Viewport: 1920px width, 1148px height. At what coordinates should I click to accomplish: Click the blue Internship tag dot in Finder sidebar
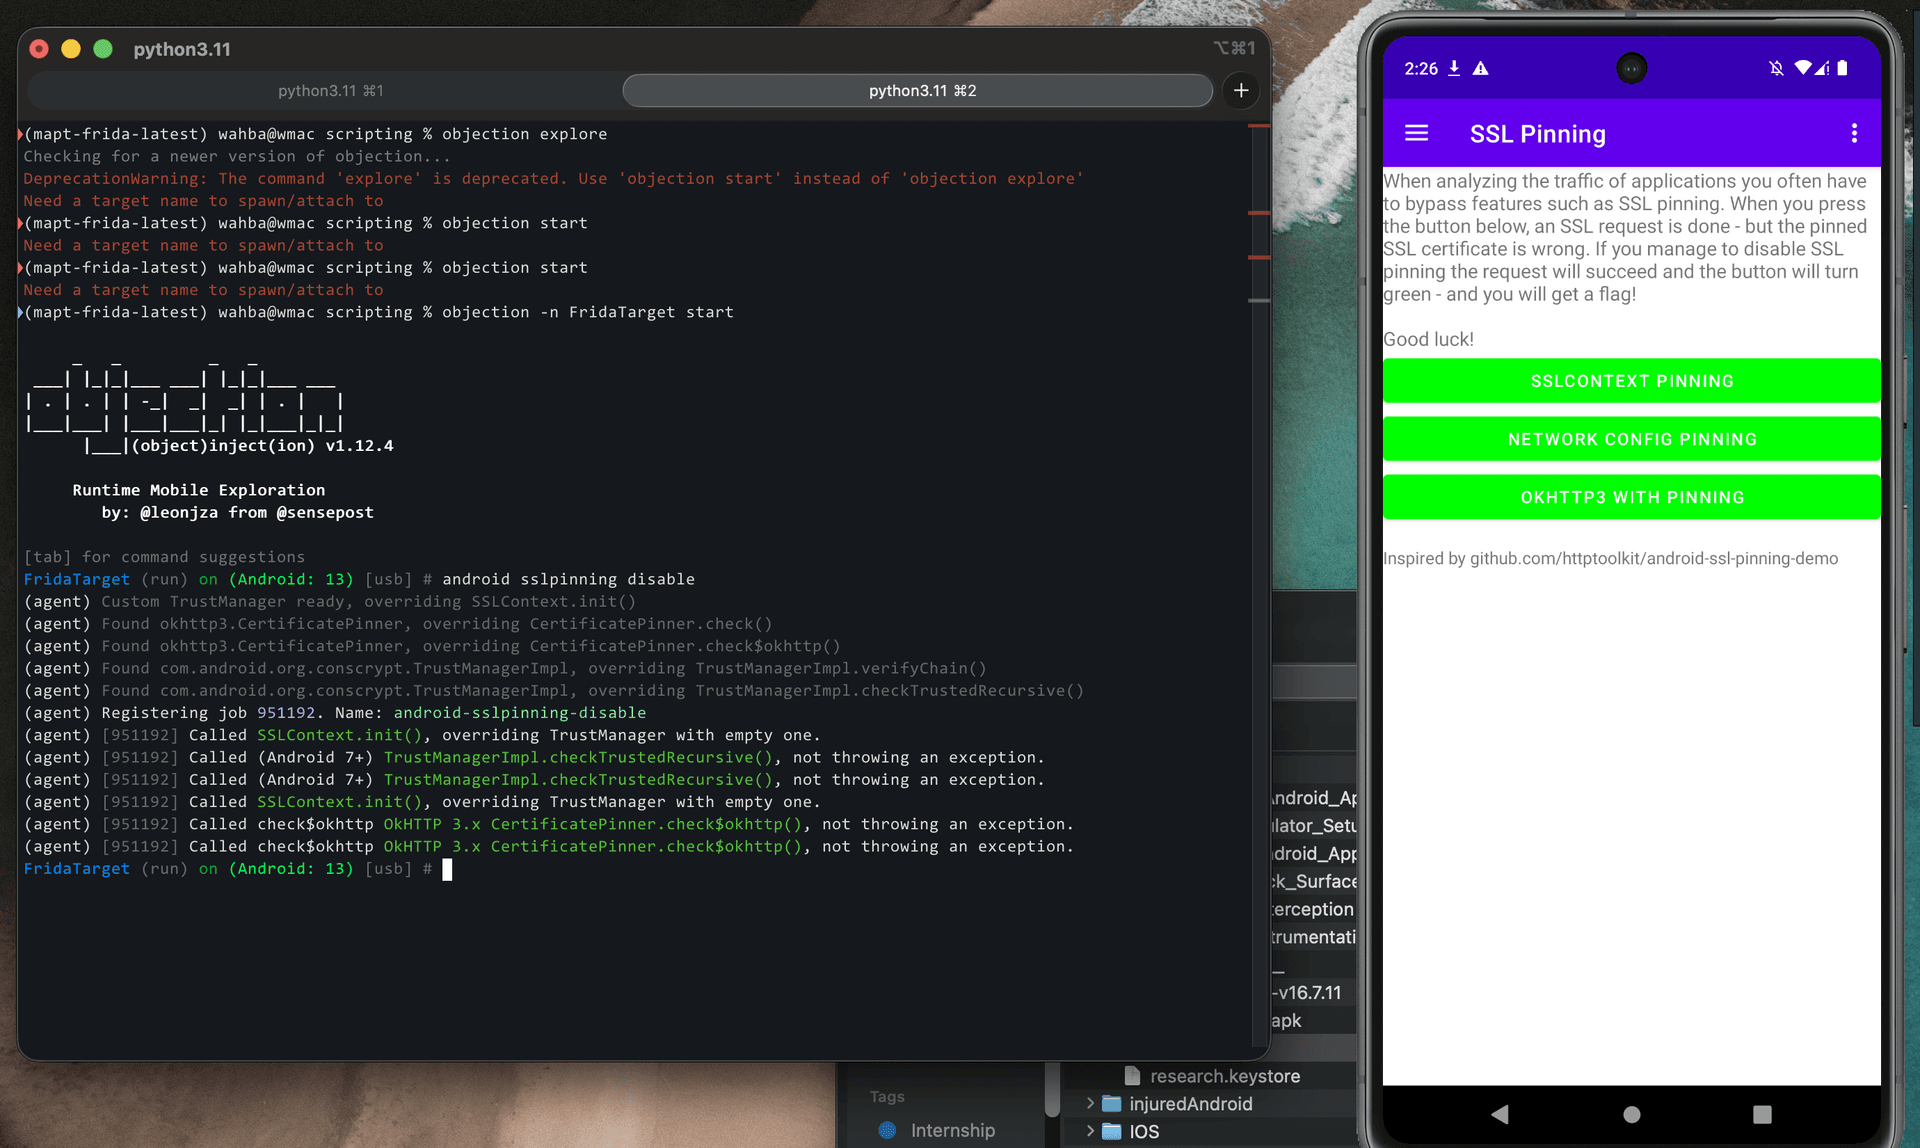pos(887,1130)
